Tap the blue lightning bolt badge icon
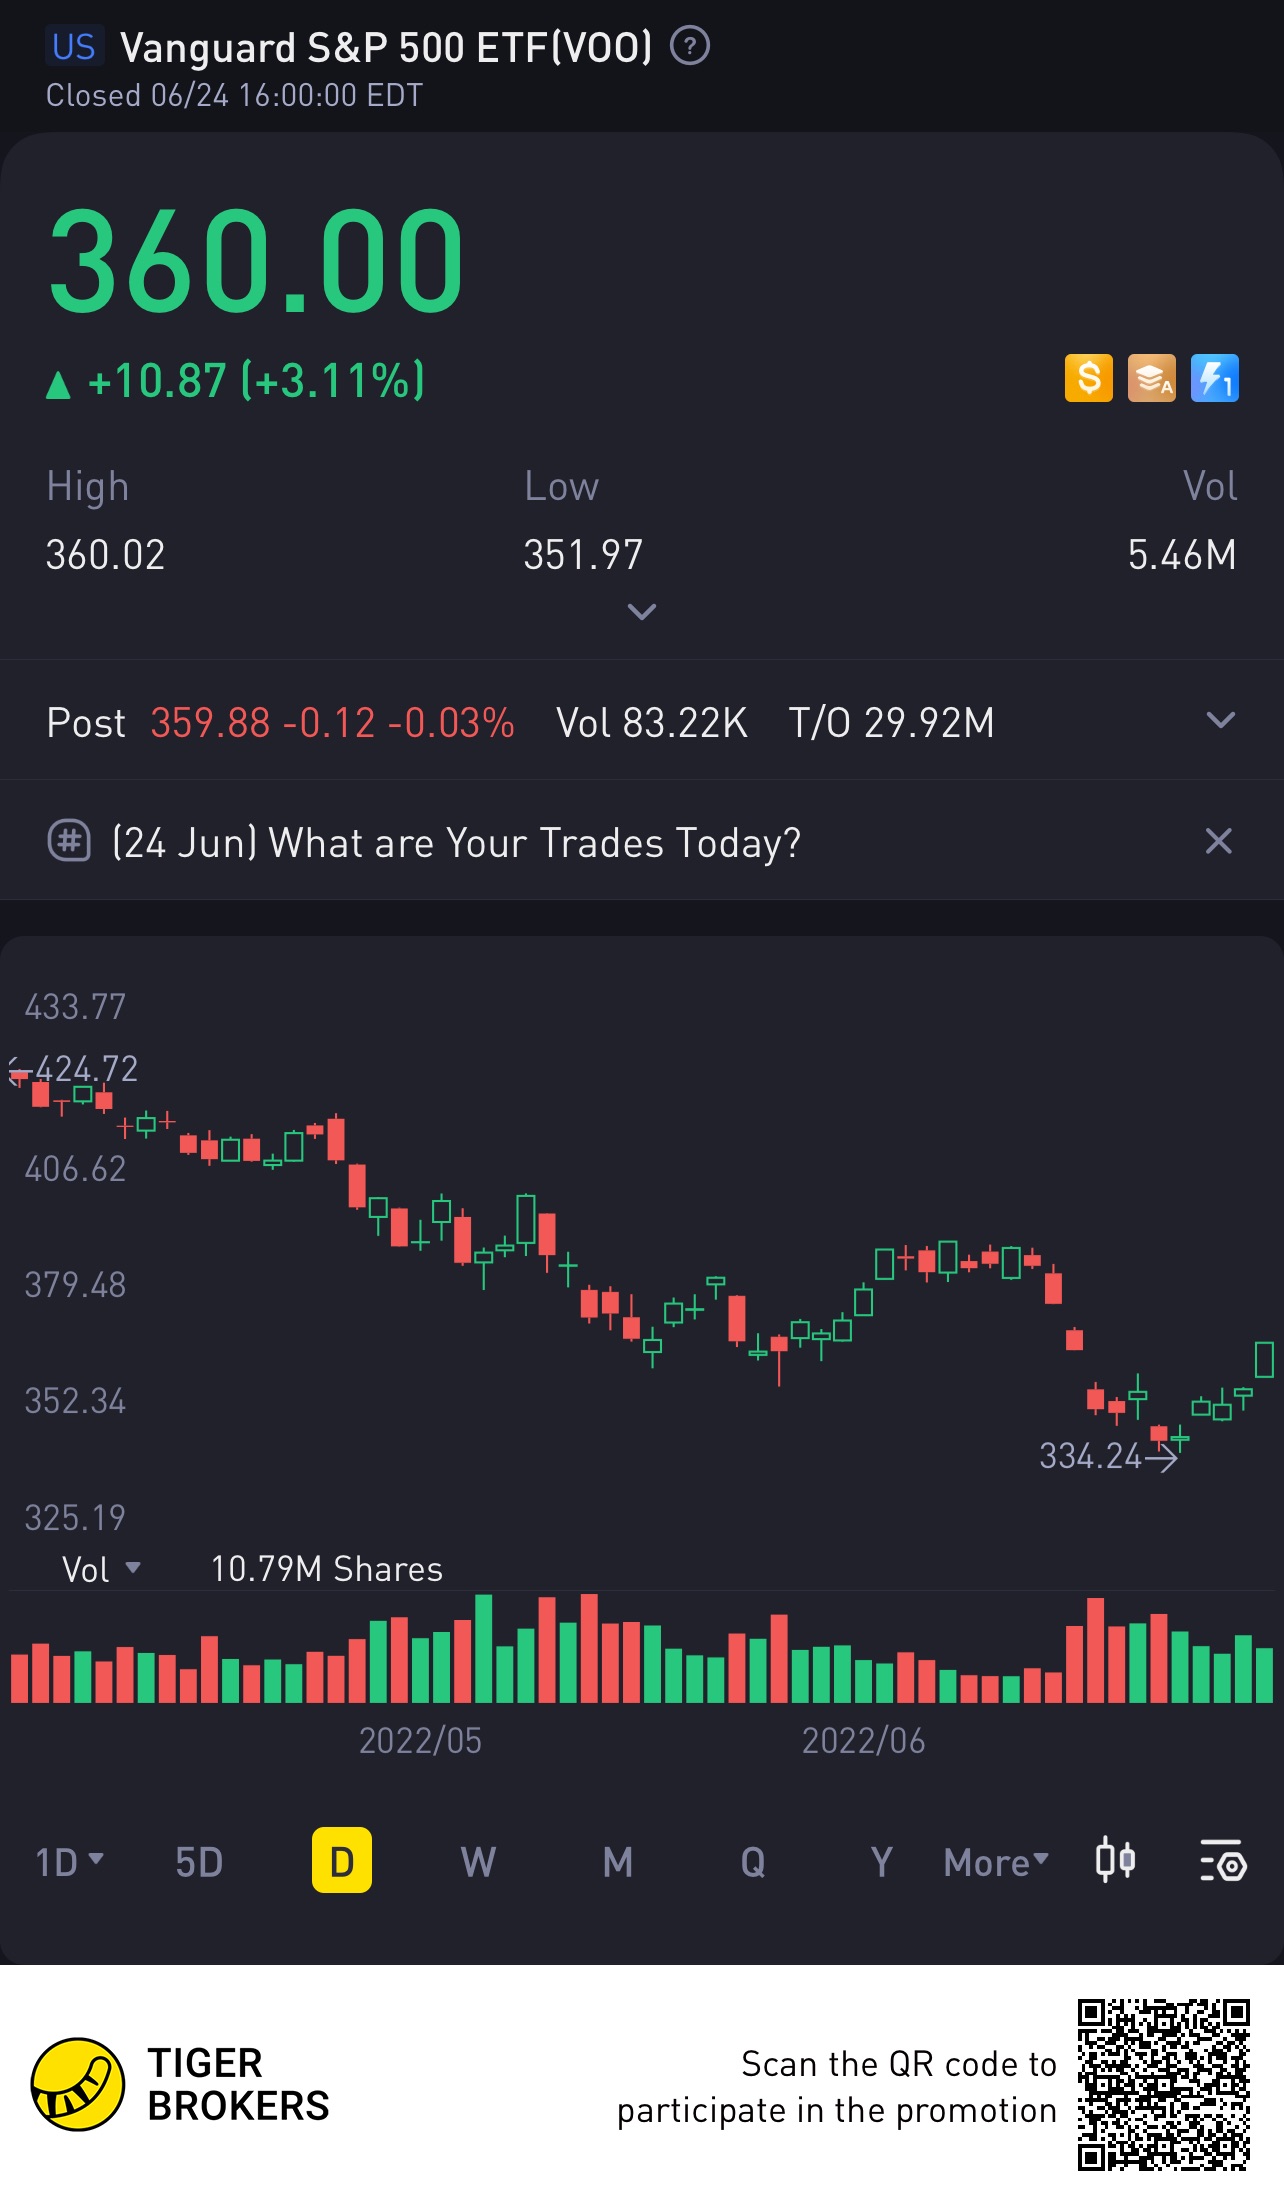The width and height of the screenshot is (1284, 2205). pyautogui.click(x=1214, y=379)
